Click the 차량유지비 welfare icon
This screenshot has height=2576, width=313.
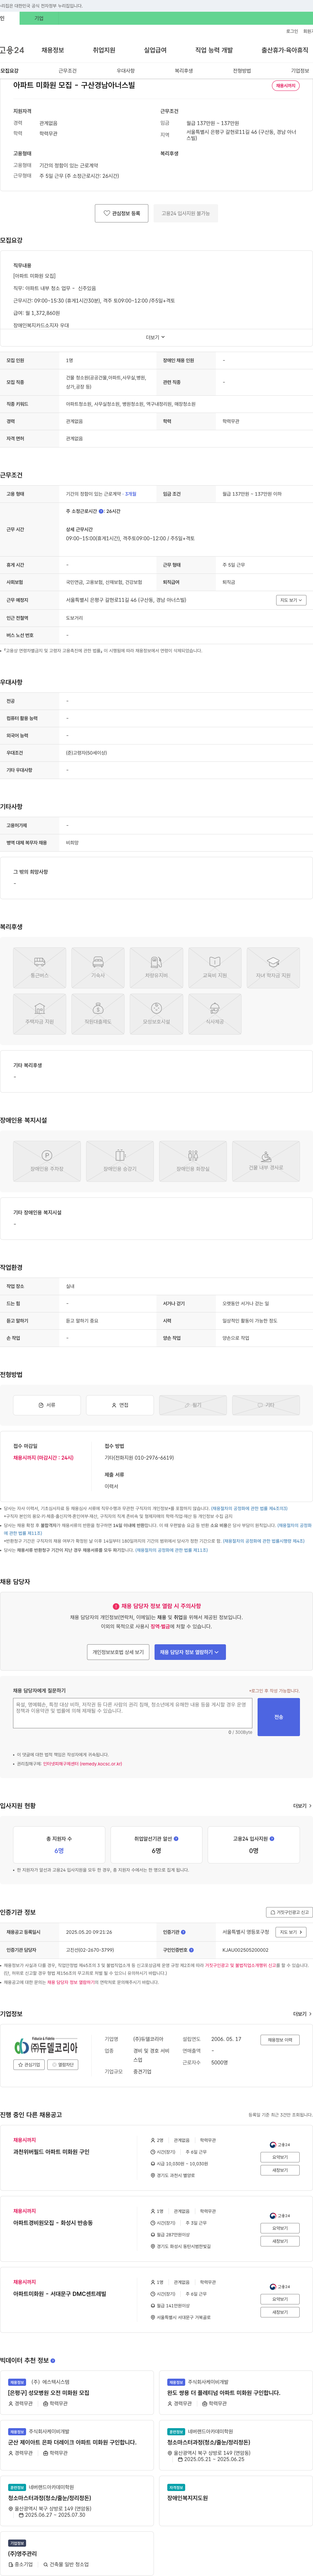(x=156, y=968)
